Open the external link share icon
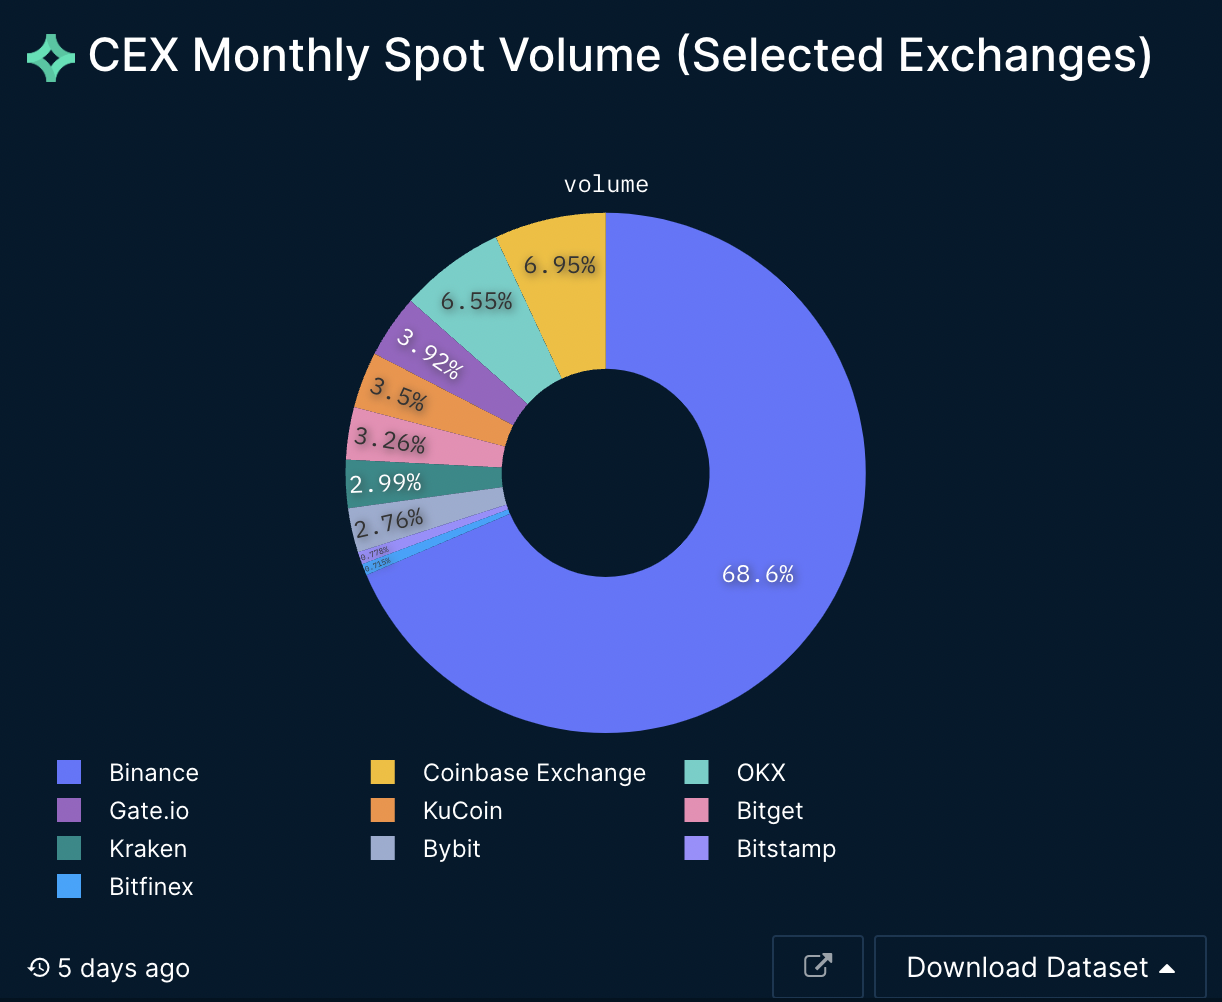The width and height of the screenshot is (1222, 1002). (x=817, y=966)
